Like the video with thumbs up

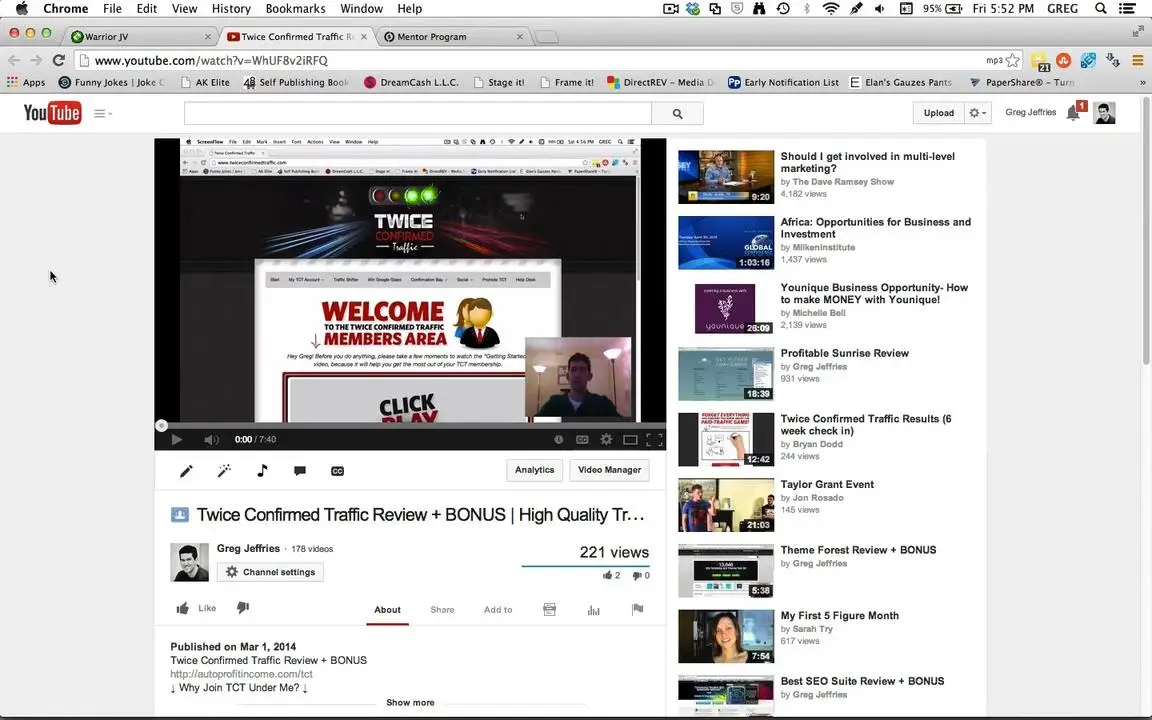click(x=196, y=608)
